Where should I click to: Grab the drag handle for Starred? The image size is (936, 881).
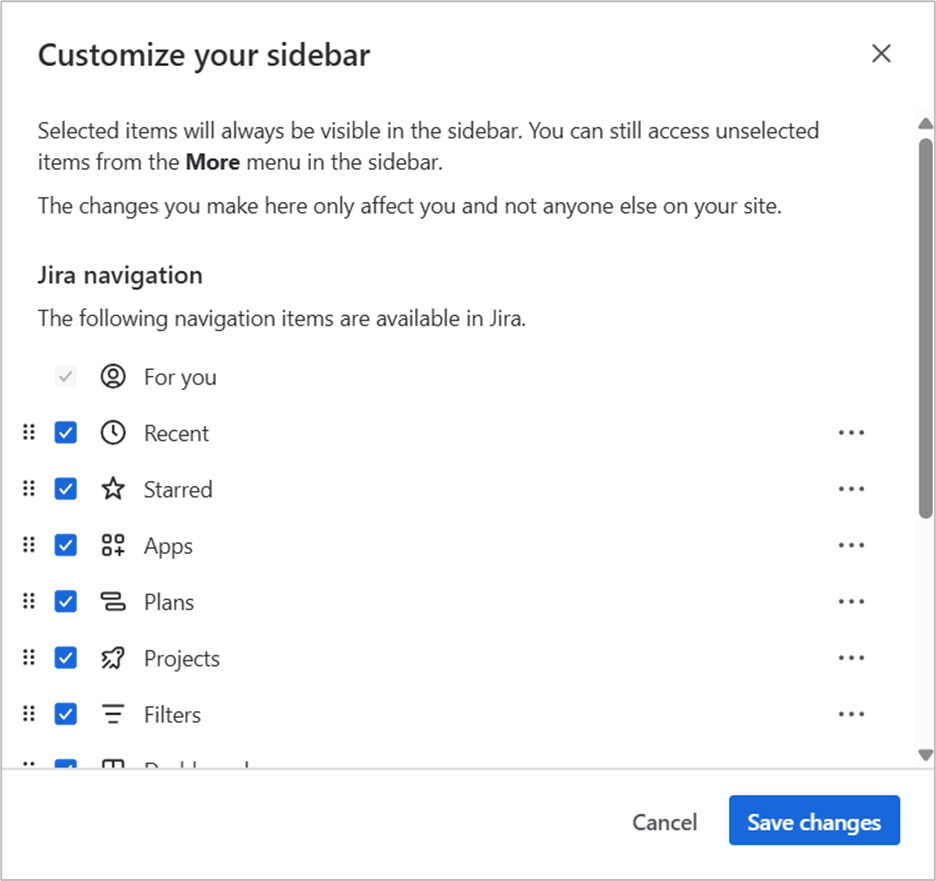pos(29,488)
